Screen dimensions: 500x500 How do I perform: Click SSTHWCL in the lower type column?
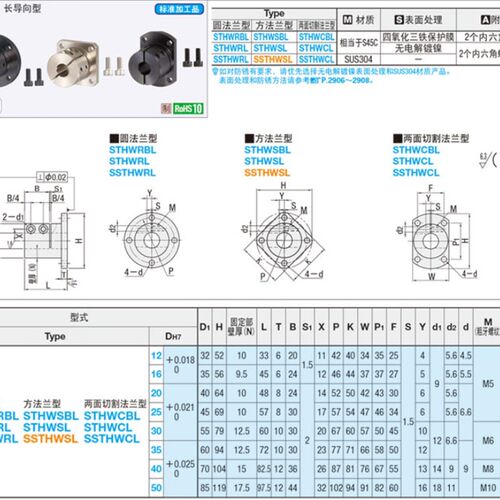pyautogui.click(x=112, y=439)
